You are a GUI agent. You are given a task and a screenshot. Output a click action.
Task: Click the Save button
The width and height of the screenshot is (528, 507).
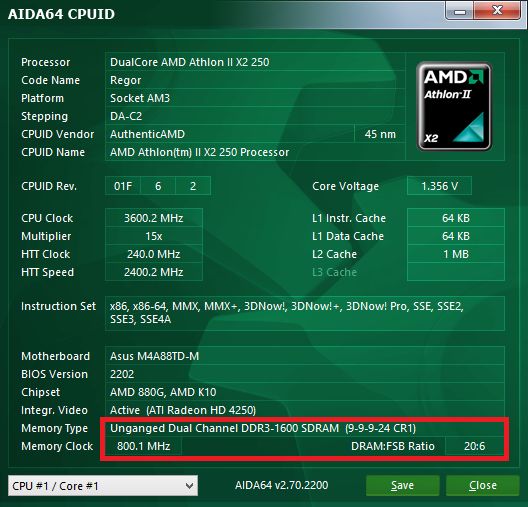point(402,485)
